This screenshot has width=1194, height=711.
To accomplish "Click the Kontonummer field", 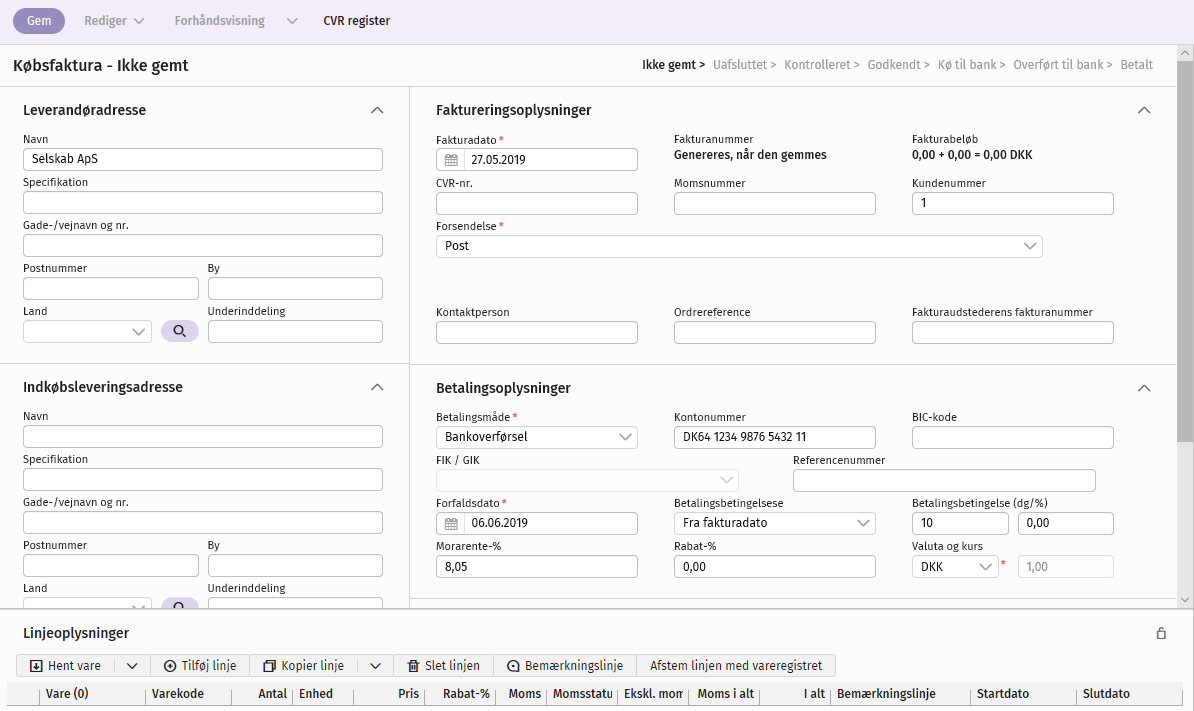I will coord(774,438).
